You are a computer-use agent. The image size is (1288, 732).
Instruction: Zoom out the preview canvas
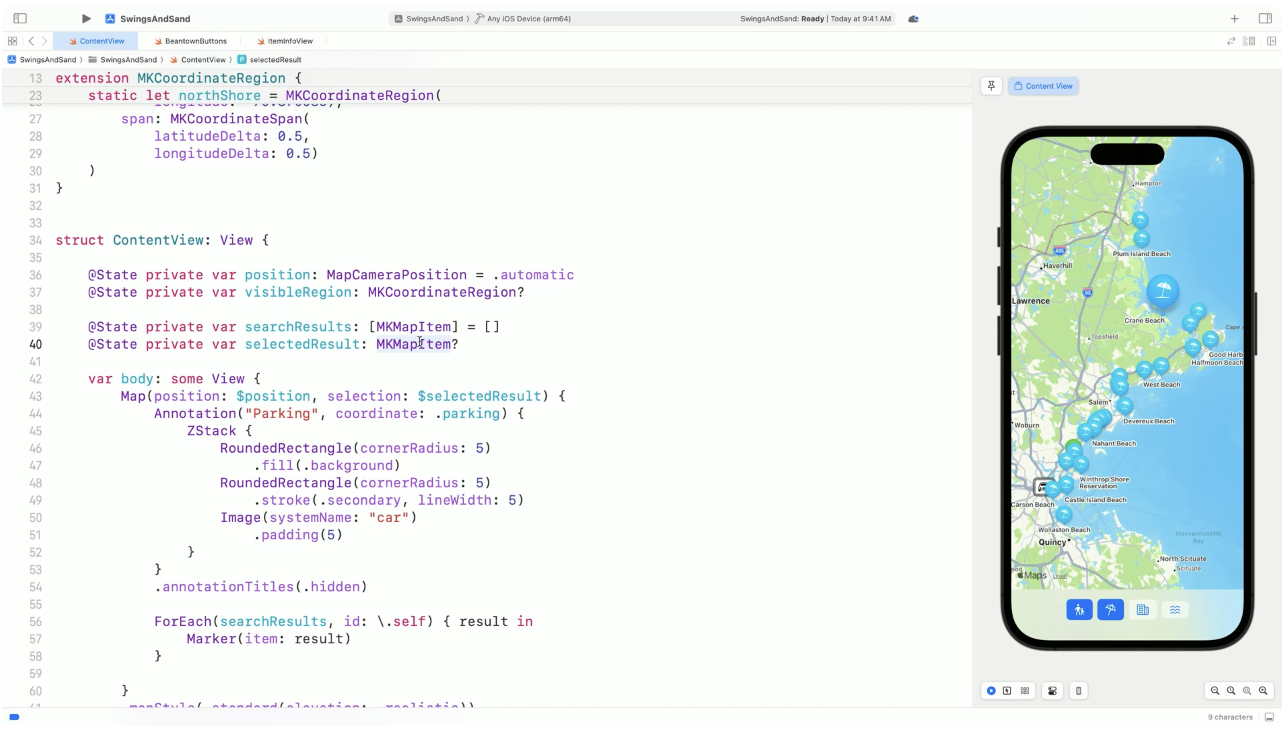[1215, 691]
